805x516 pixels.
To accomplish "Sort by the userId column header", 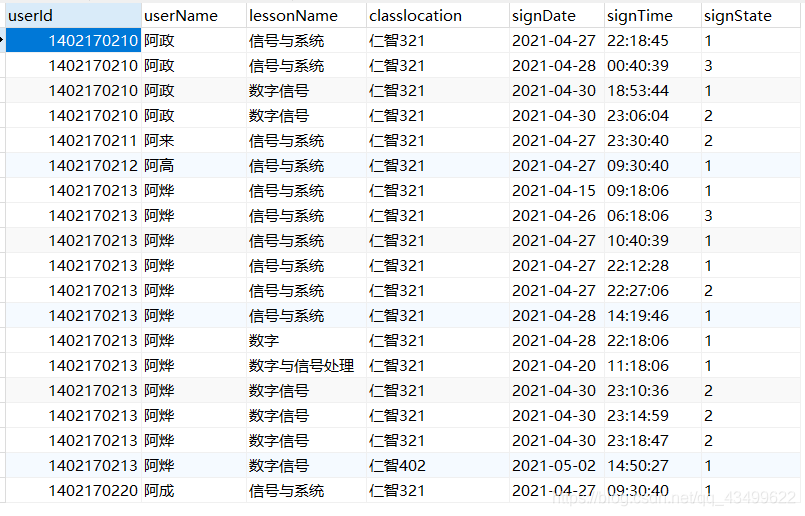I will 73,15.
